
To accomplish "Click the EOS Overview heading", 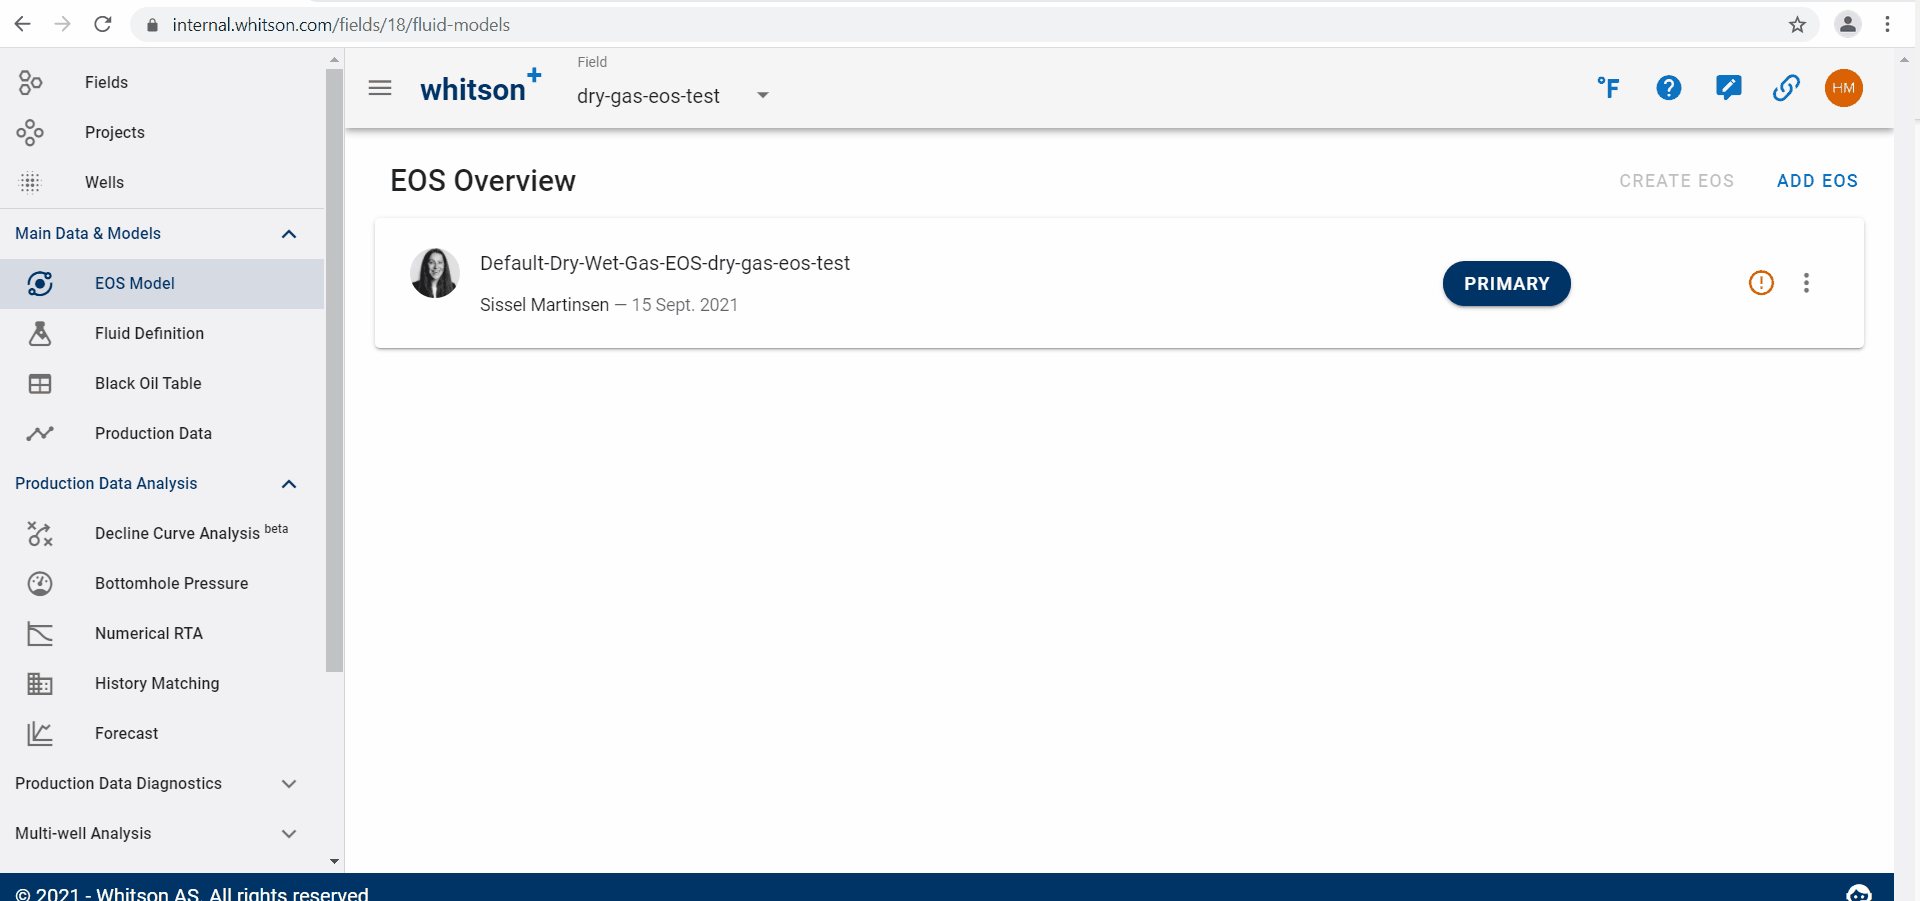I will [483, 181].
